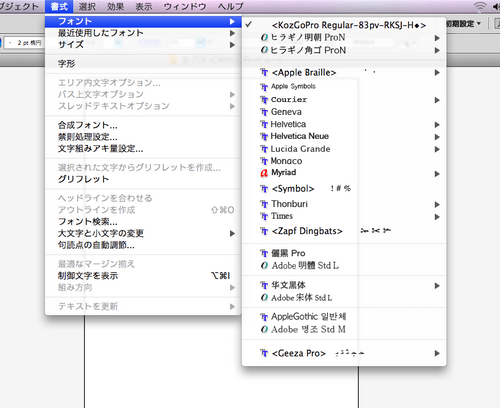This screenshot has height=408, width=500.
Task: Click TrueType icon beside Monaco
Action: click(264, 161)
